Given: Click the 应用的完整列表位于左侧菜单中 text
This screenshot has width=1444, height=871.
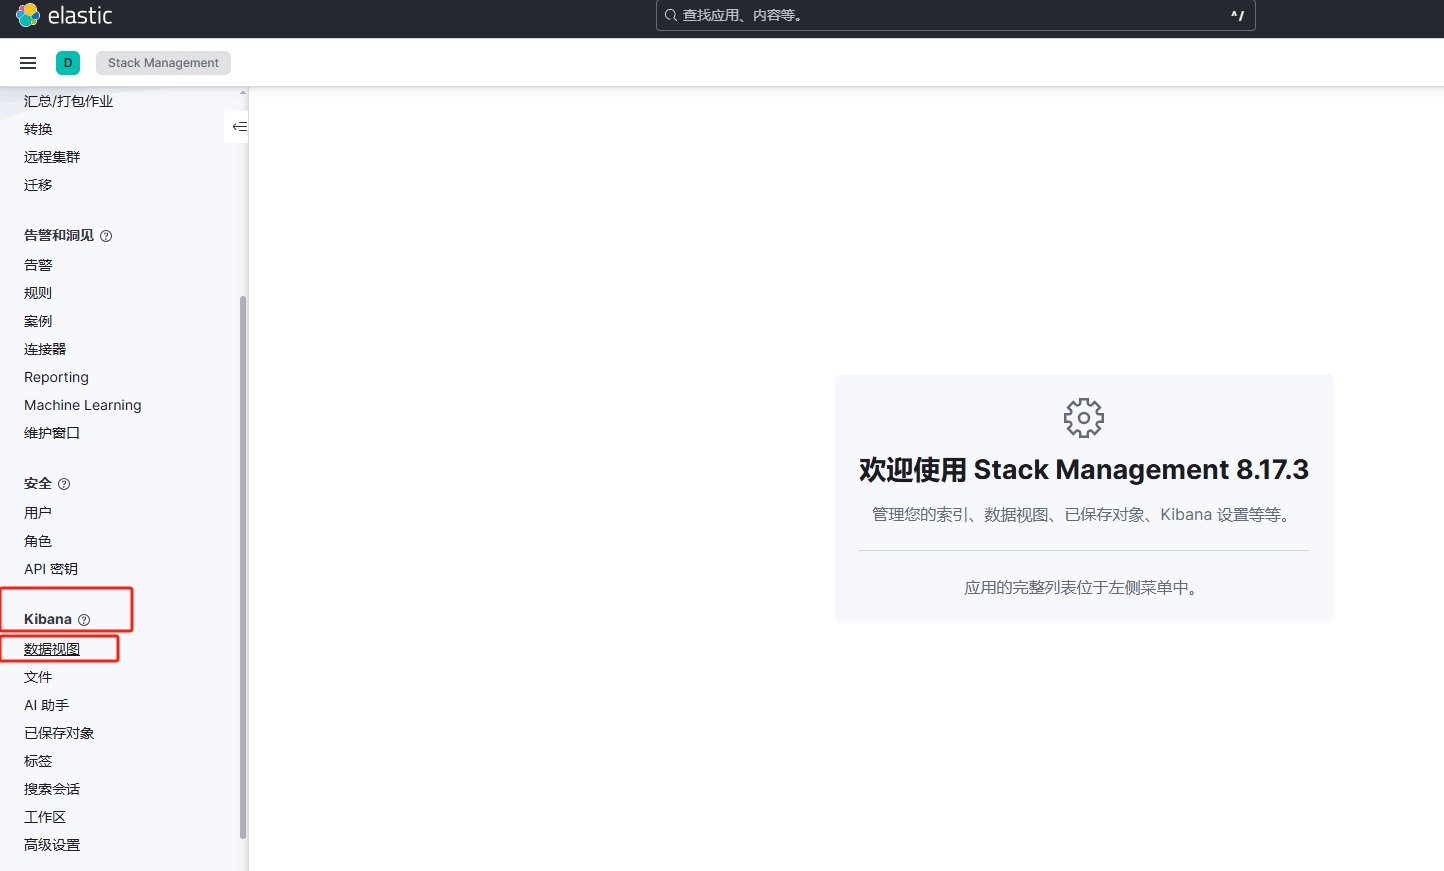Looking at the screenshot, I should click(x=1084, y=588).
